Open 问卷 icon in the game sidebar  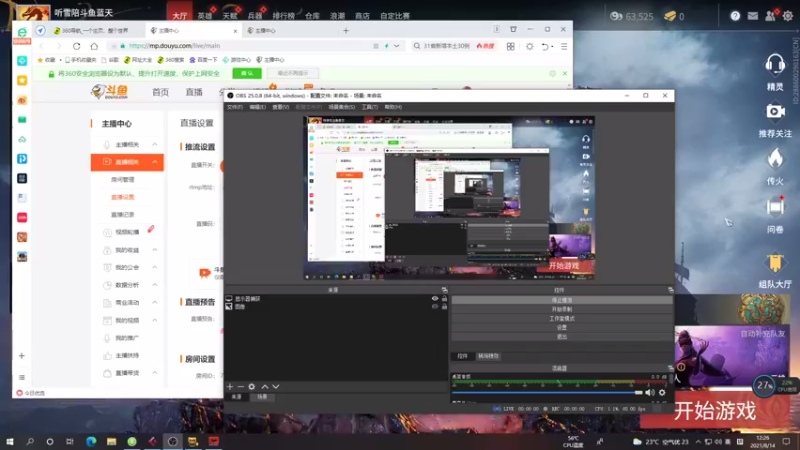pyautogui.click(x=775, y=207)
